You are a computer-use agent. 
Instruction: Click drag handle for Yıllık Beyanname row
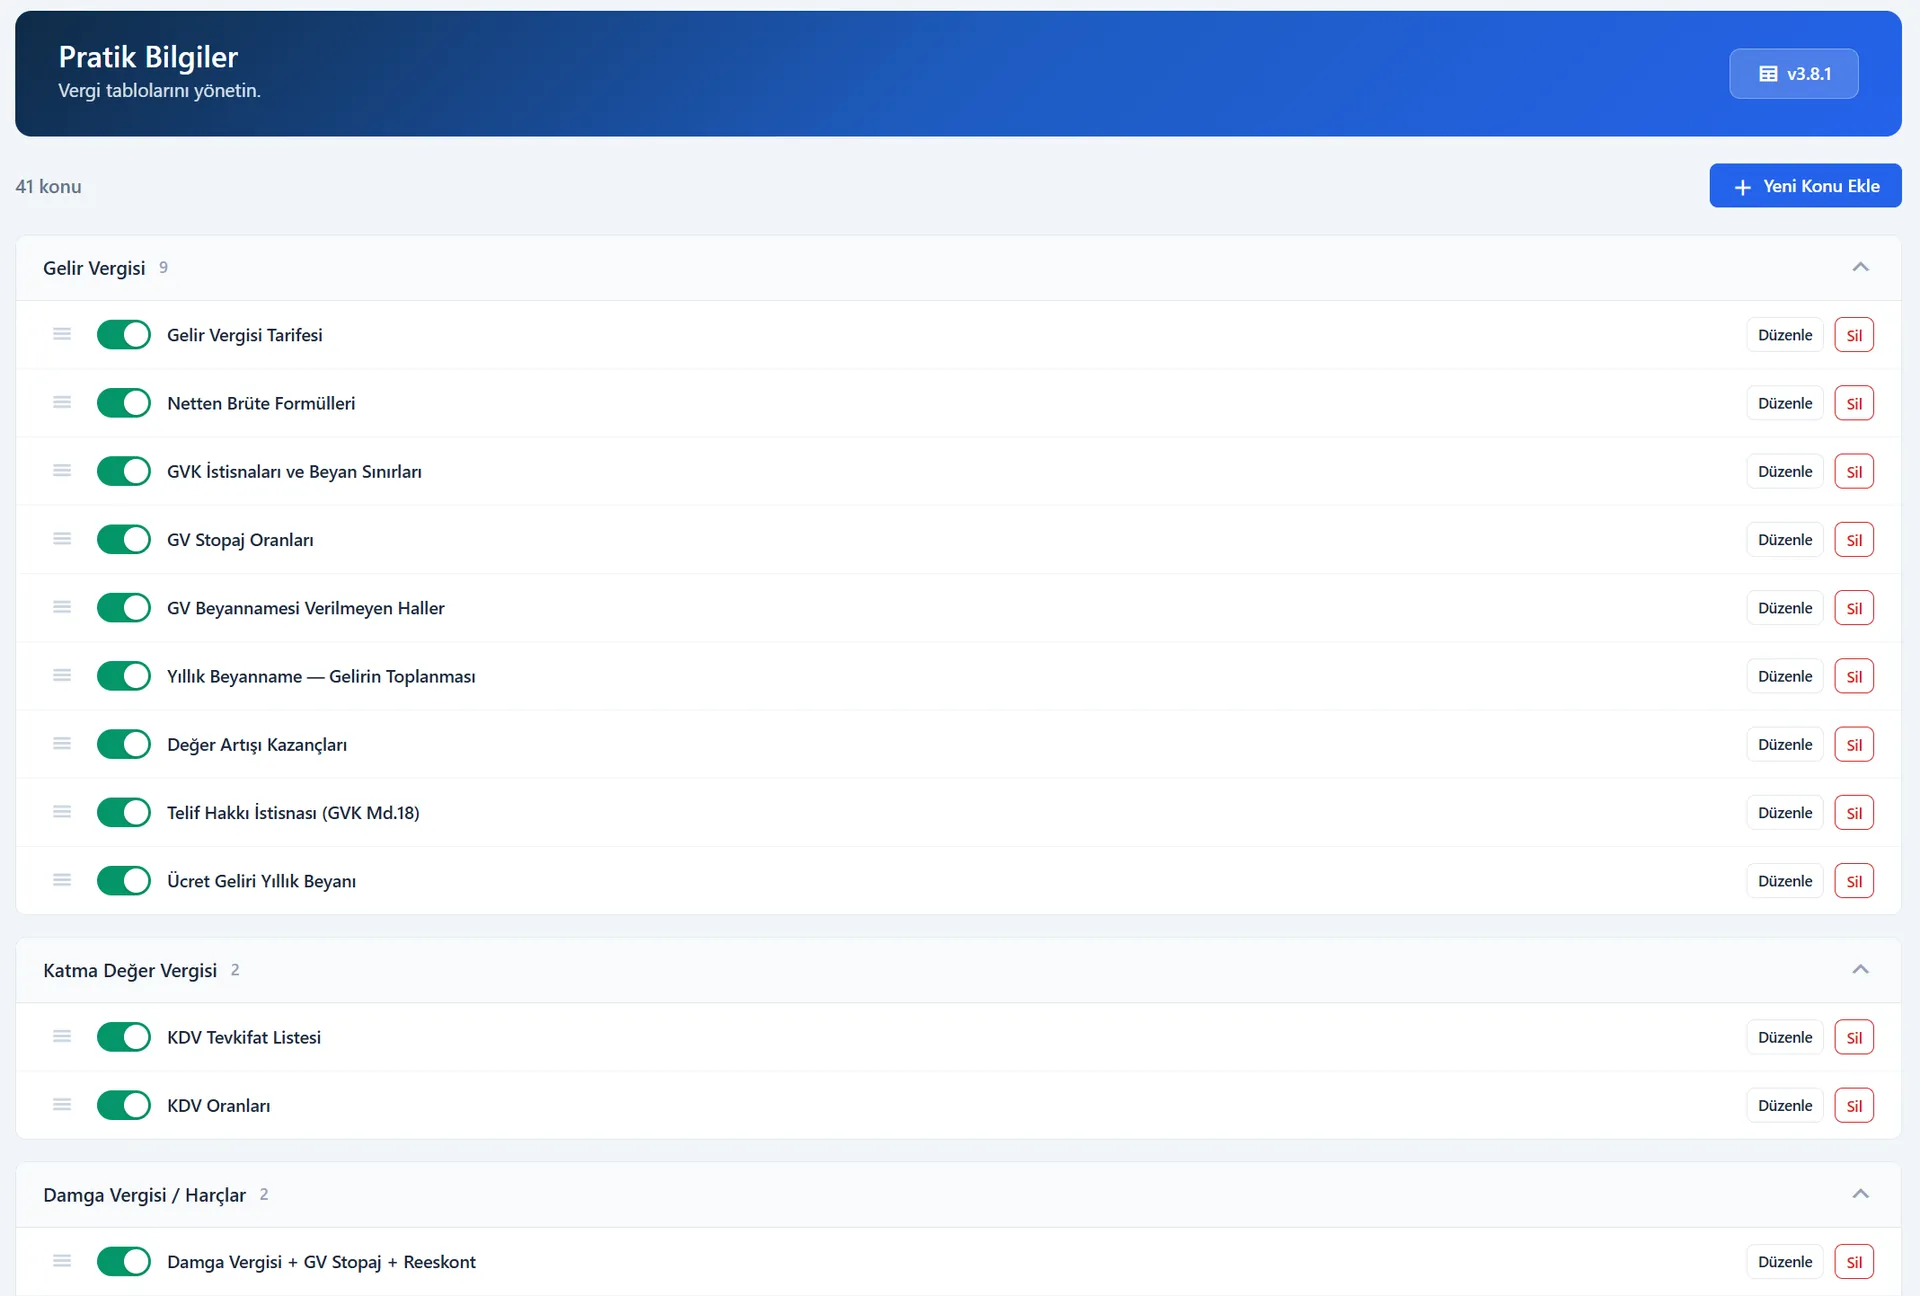[x=62, y=675]
